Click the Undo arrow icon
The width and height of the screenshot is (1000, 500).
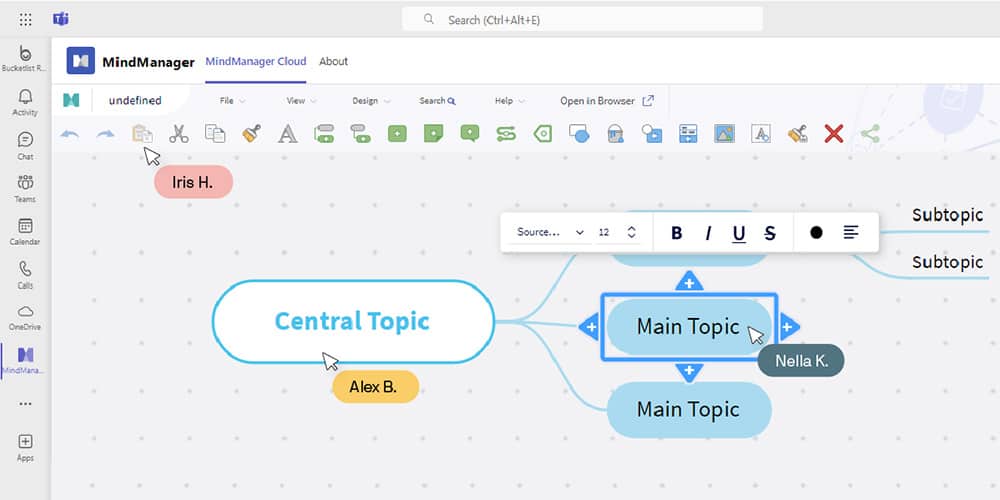tap(70, 133)
